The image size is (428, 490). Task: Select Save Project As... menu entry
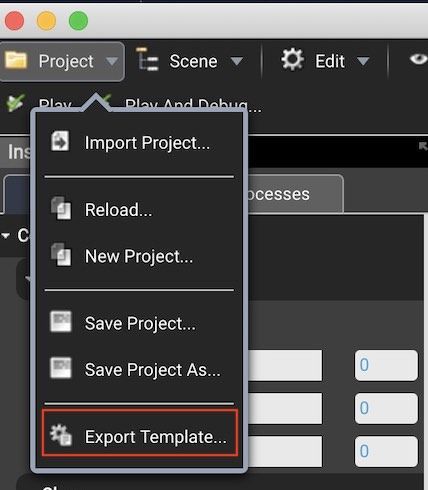click(153, 370)
